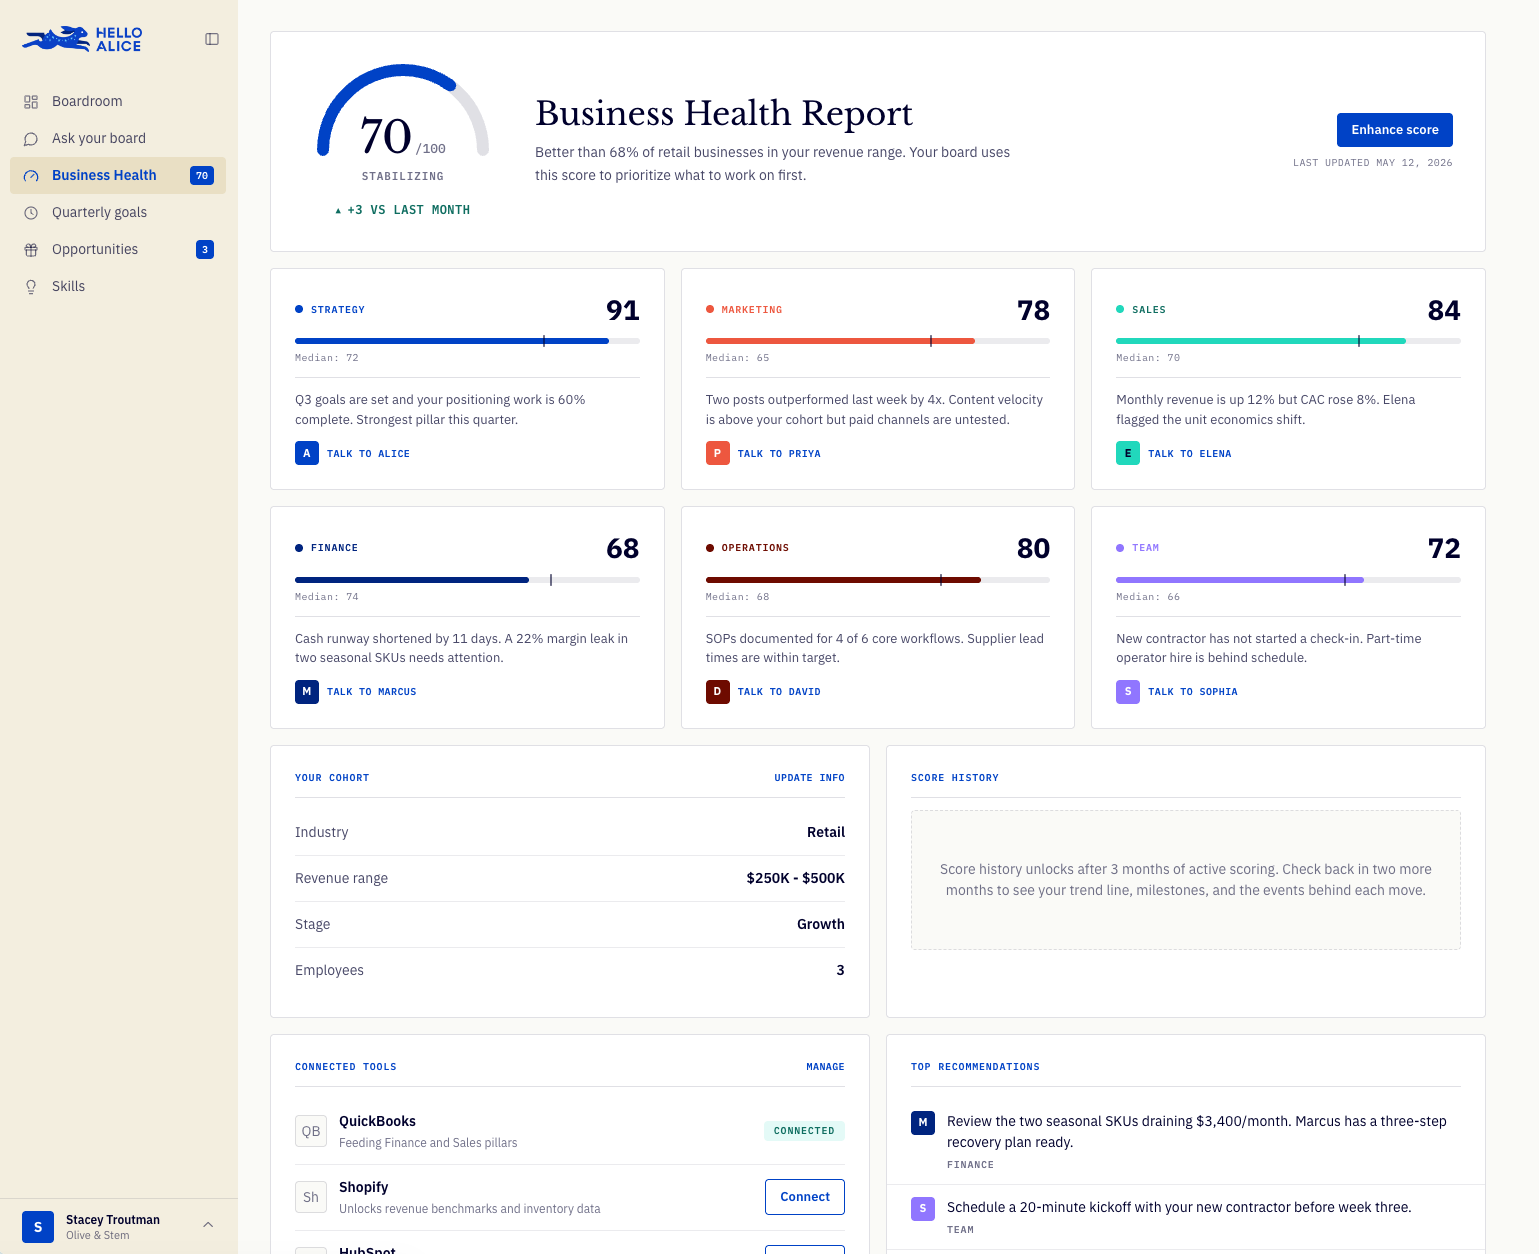The height and width of the screenshot is (1254, 1539).
Task: Click the Team score progress bar
Action: (1288, 580)
